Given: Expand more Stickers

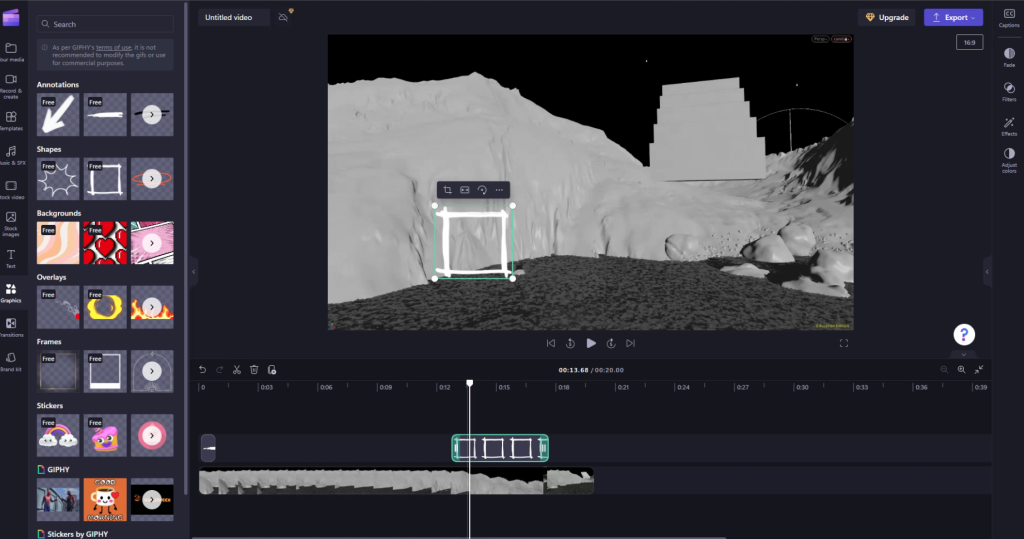Looking at the screenshot, I should [x=152, y=435].
